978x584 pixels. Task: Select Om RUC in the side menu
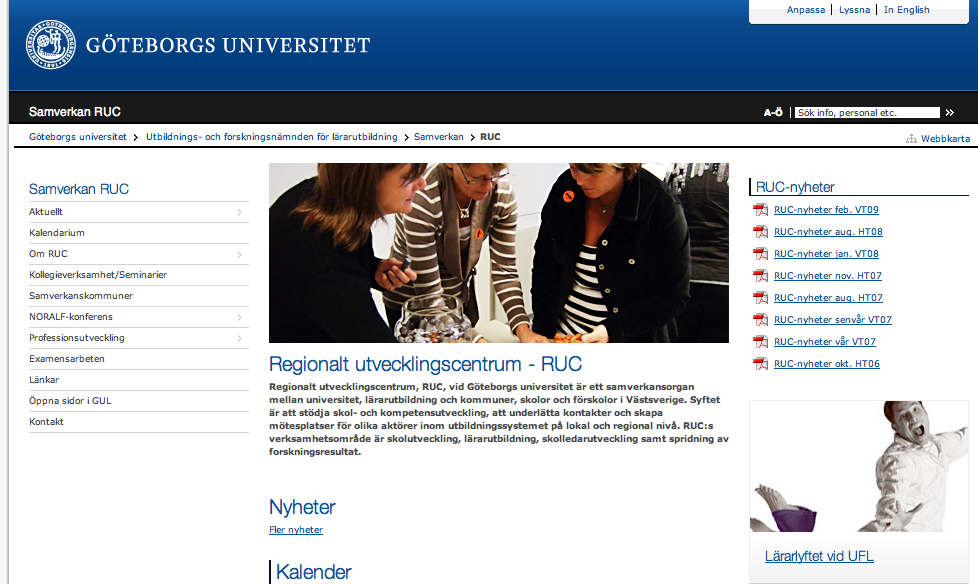click(48, 254)
